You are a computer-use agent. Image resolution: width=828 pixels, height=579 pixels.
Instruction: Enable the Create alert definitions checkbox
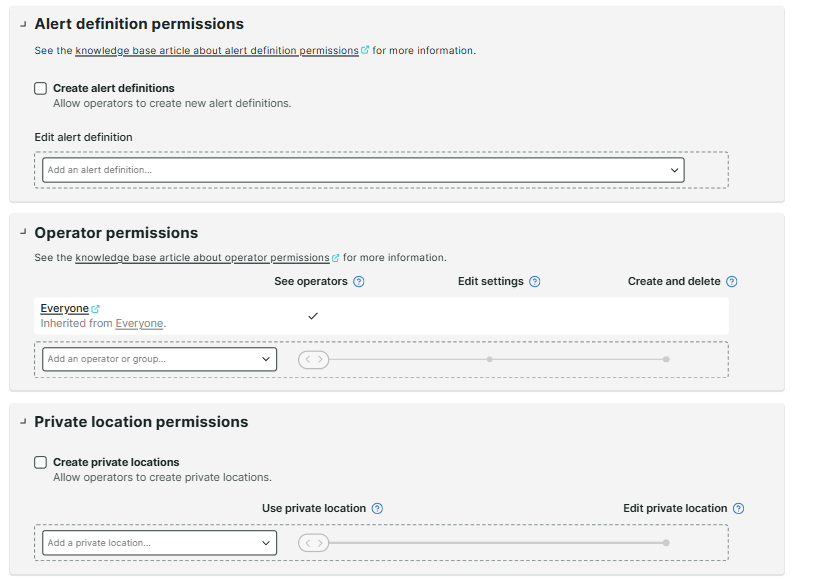pos(40,88)
